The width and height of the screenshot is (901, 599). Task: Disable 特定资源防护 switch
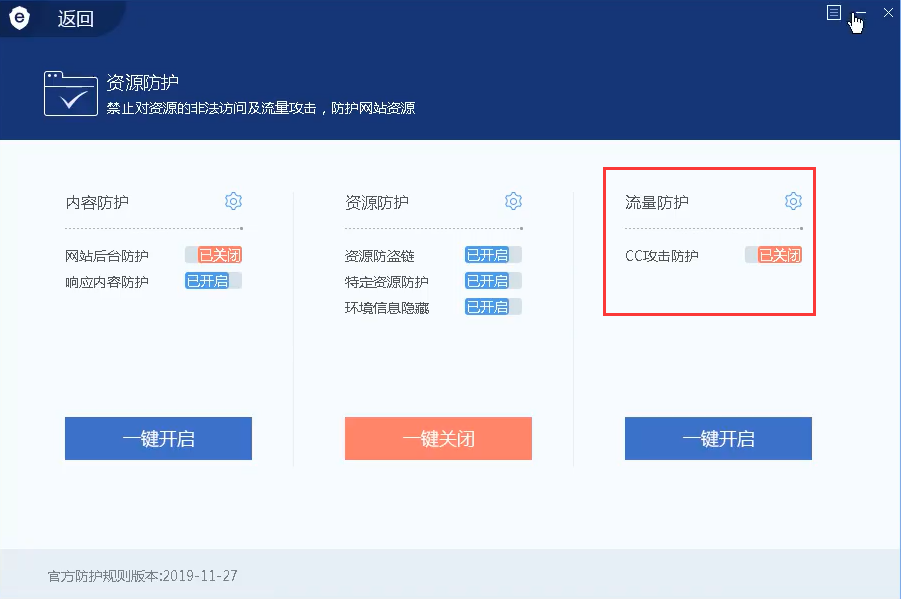click(x=493, y=281)
